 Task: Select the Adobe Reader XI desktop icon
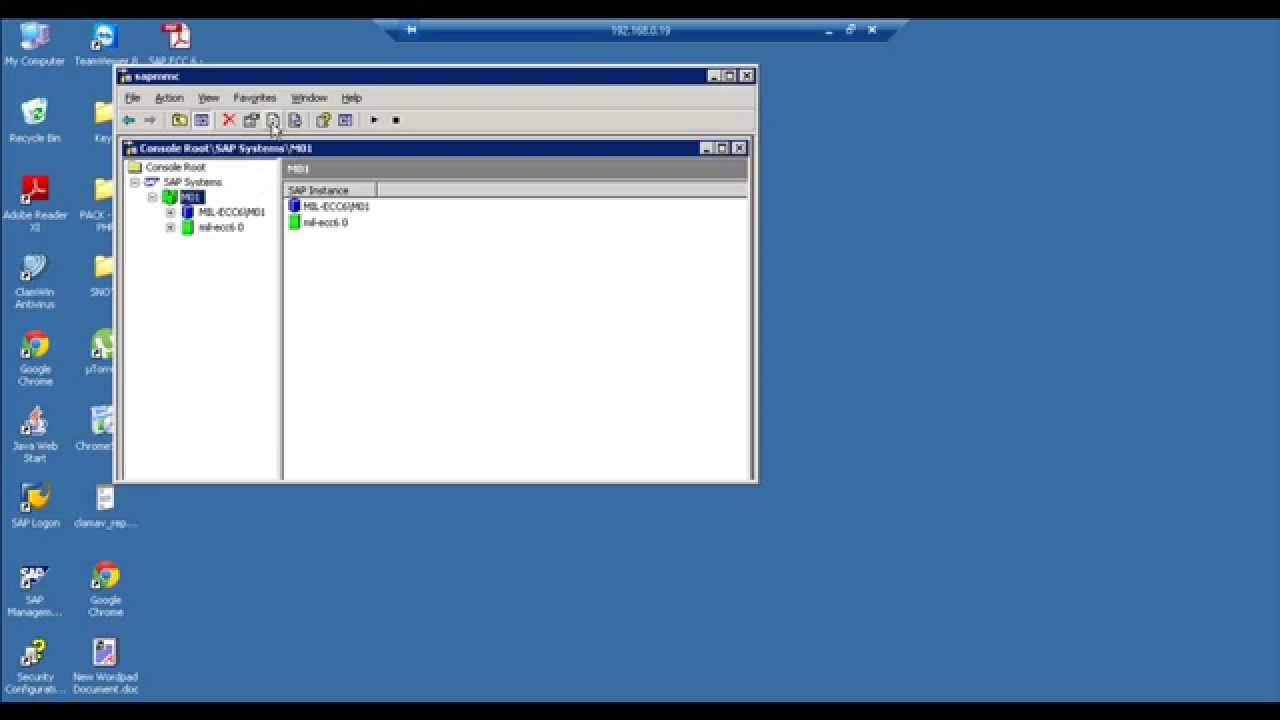[x=35, y=203]
